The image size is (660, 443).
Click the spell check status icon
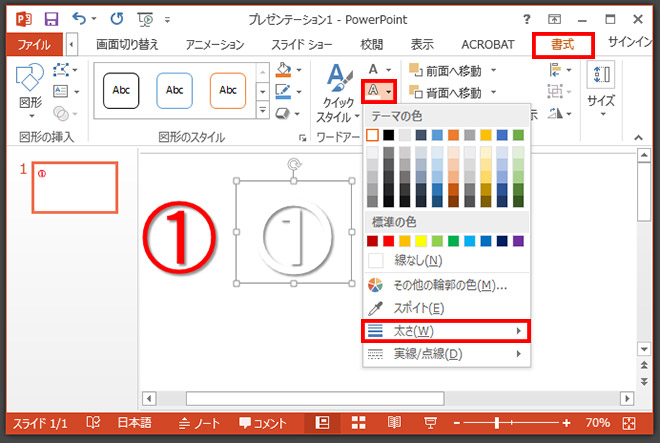click(93, 422)
